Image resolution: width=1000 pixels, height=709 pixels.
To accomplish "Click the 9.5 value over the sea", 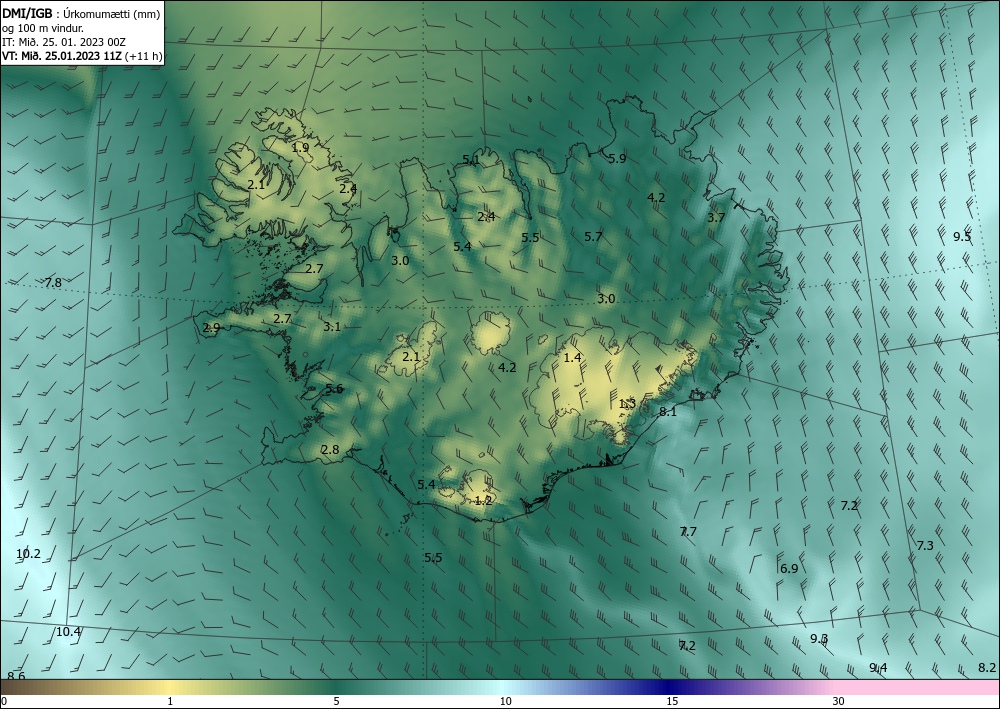I will click(962, 237).
